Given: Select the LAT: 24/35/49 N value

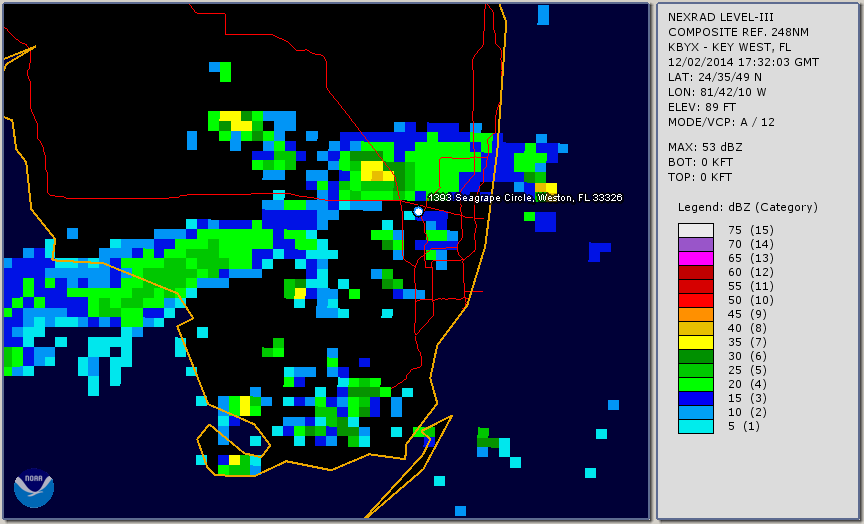Looking at the screenshot, I should (715, 77).
